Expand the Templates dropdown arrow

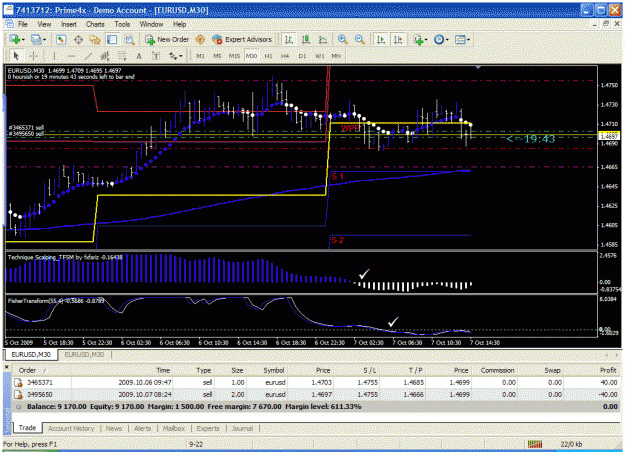point(468,40)
